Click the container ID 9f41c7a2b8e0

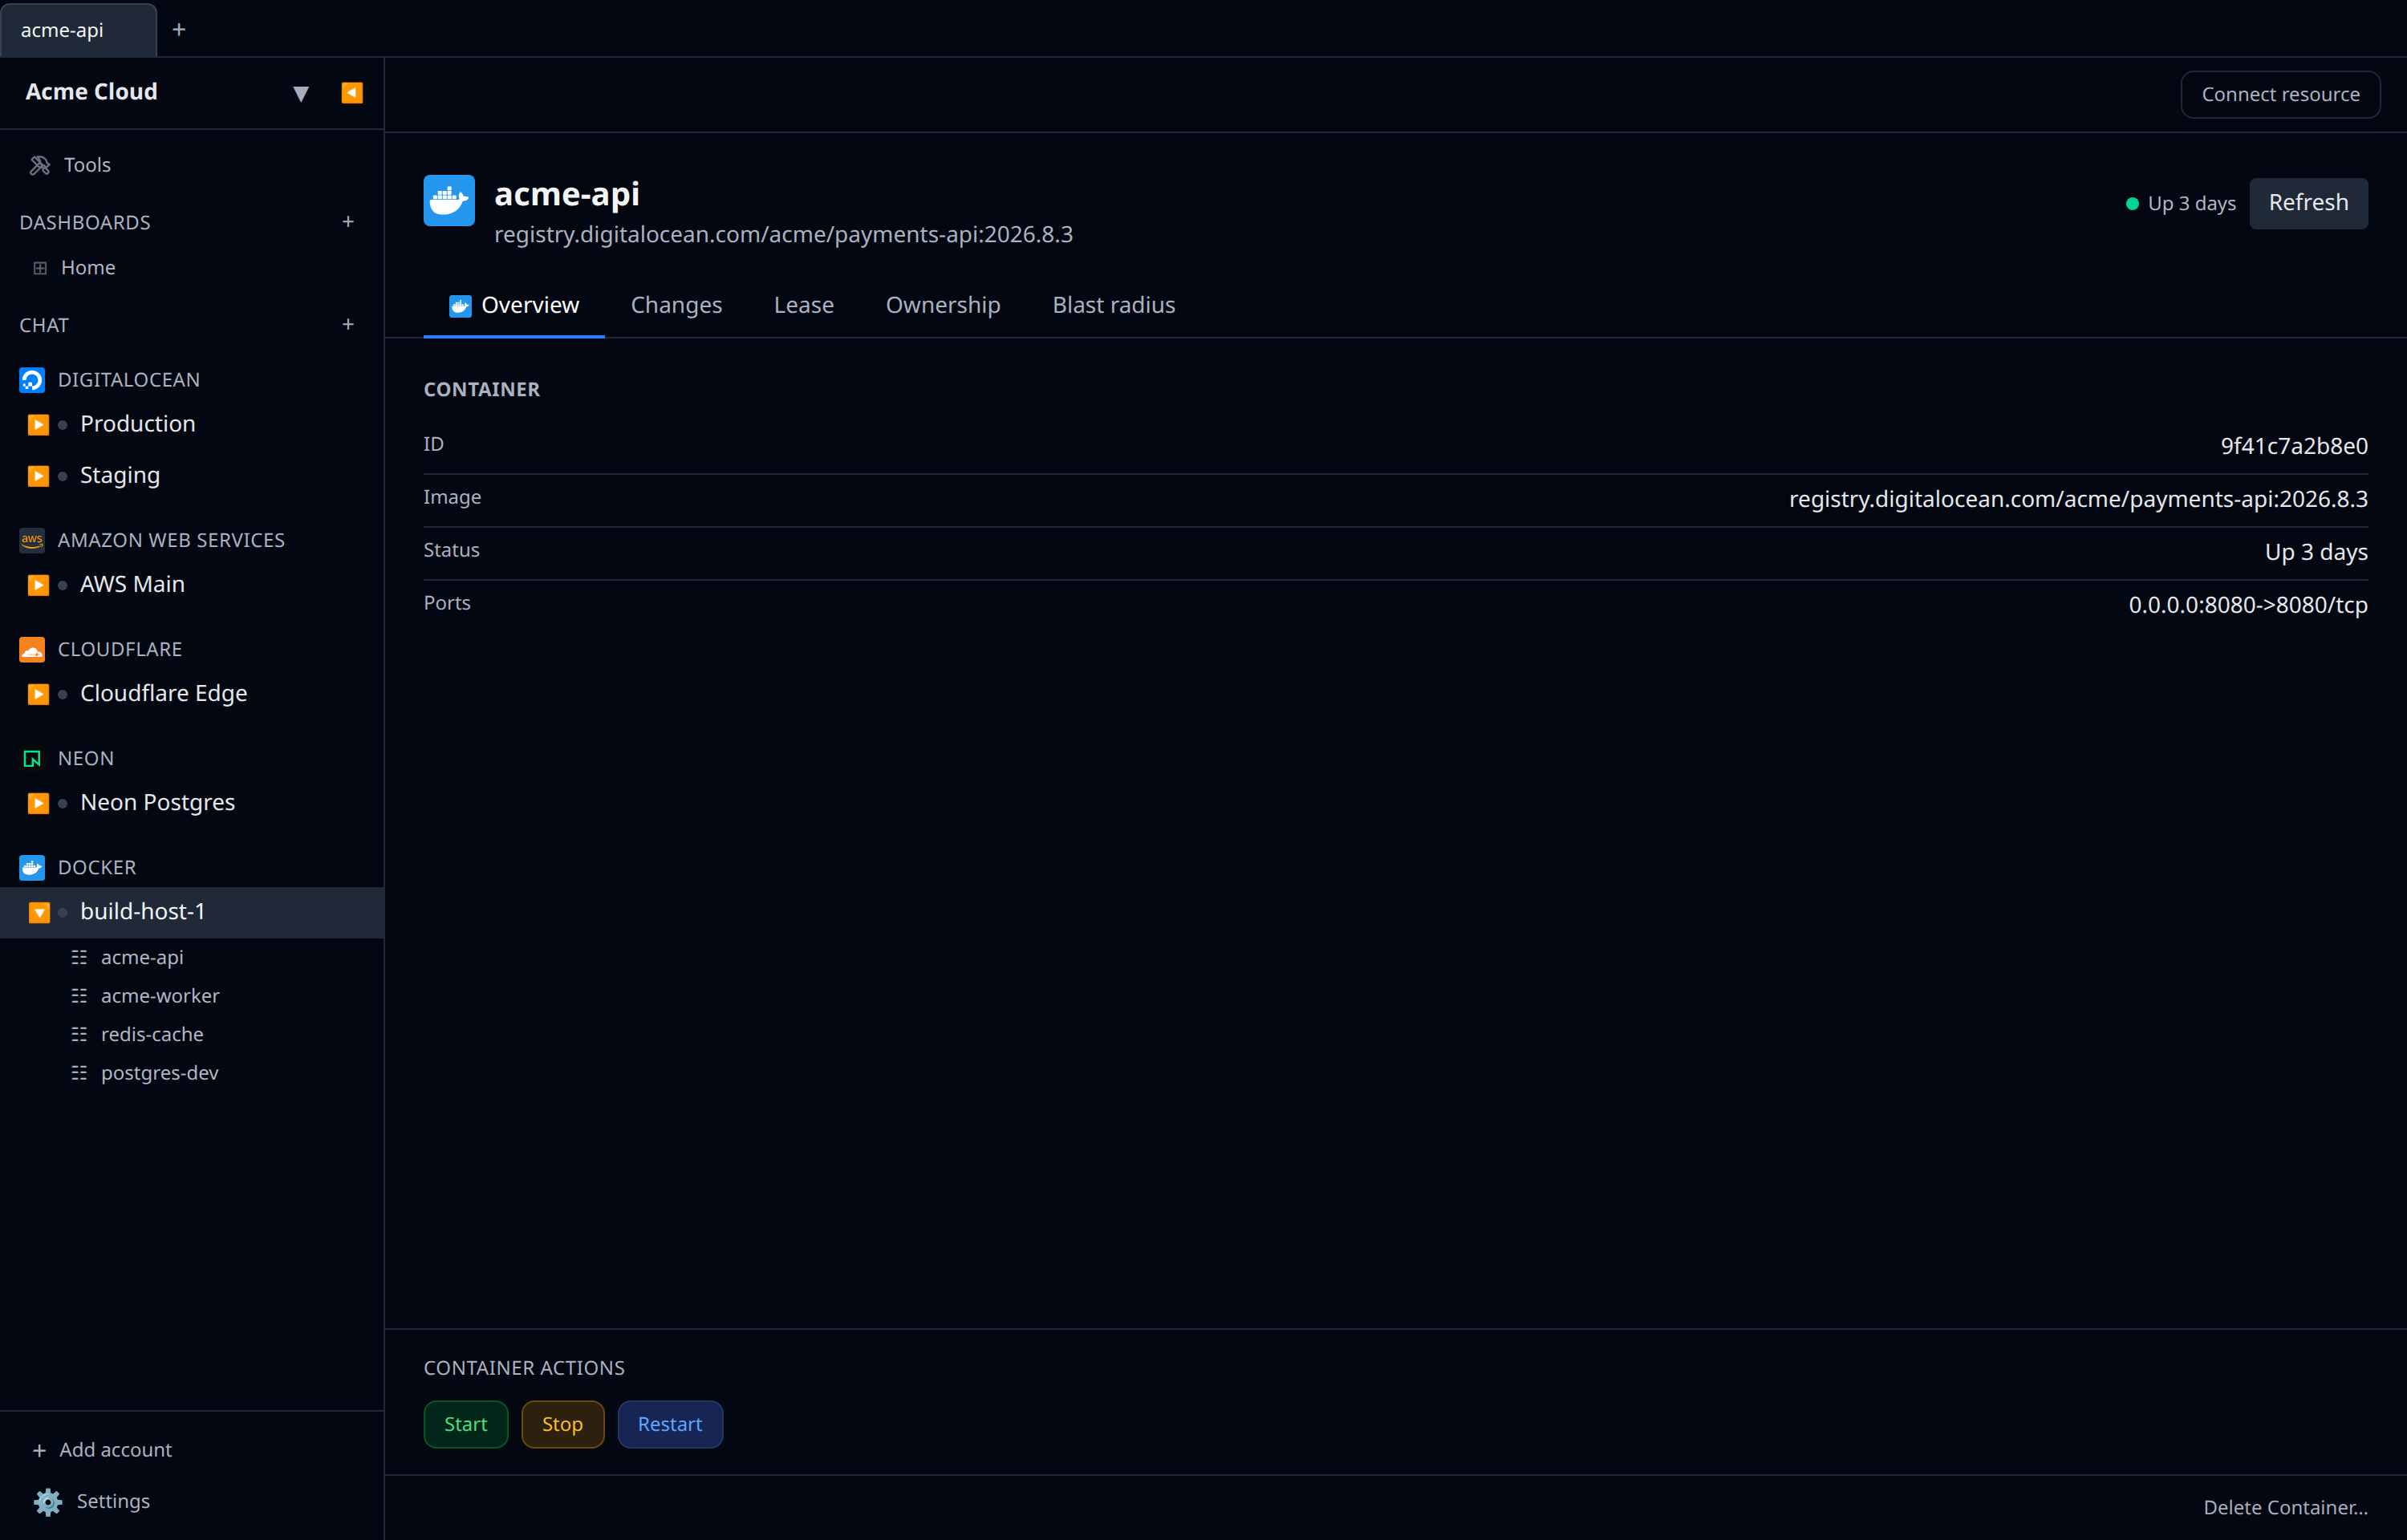tap(2294, 447)
